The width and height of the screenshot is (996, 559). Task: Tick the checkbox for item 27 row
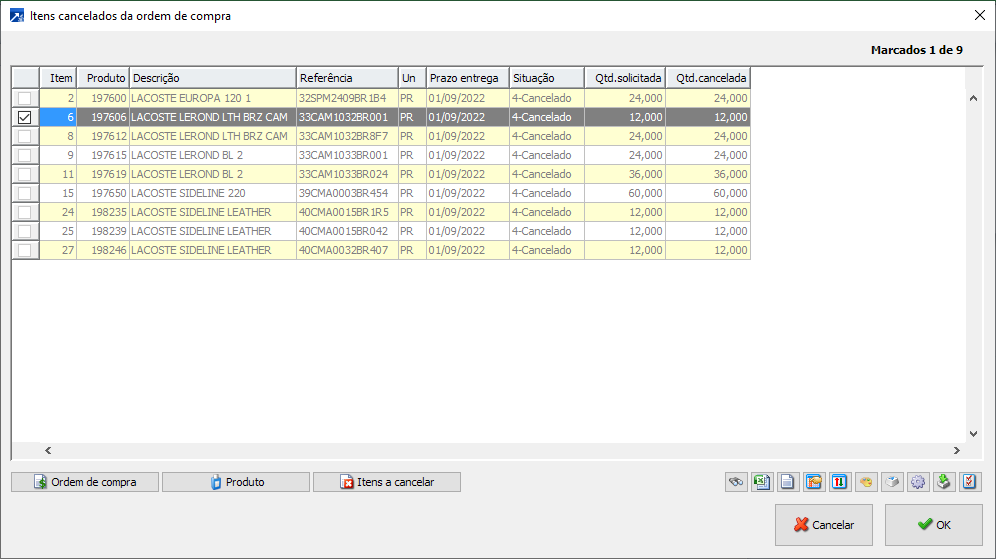click(x=25, y=250)
